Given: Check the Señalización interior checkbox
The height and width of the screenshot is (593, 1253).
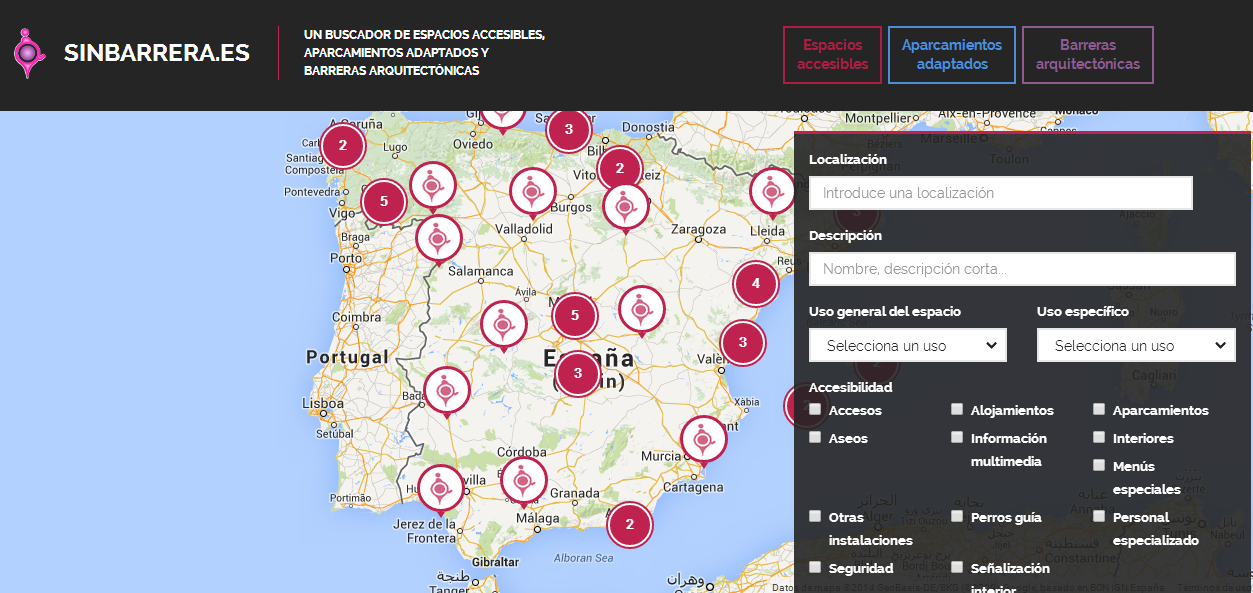Looking at the screenshot, I should [x=957, y=568].
